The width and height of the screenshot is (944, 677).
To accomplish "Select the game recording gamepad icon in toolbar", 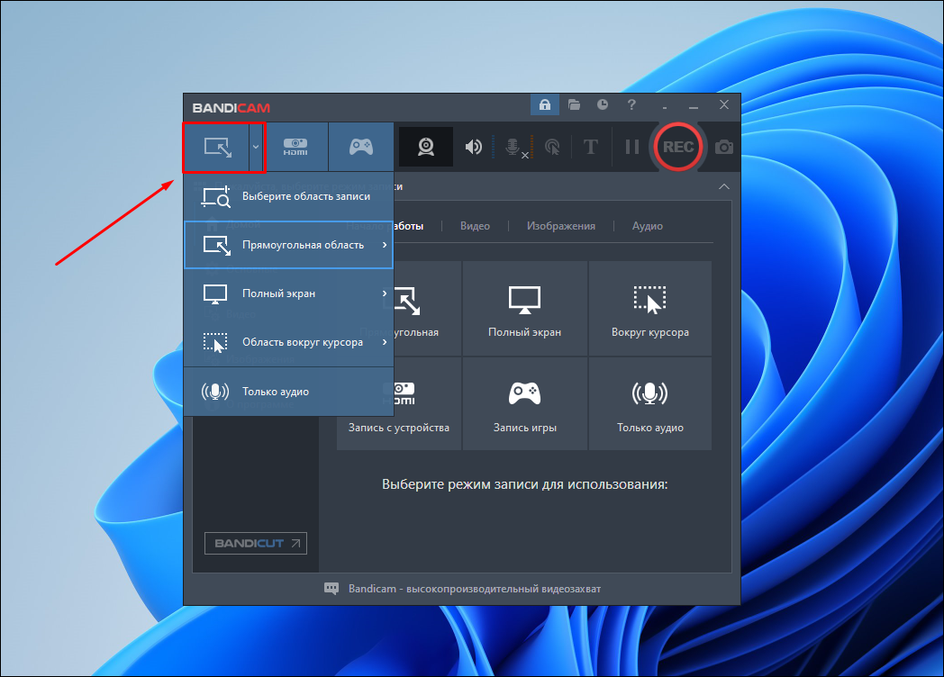I will click(360, 147).
